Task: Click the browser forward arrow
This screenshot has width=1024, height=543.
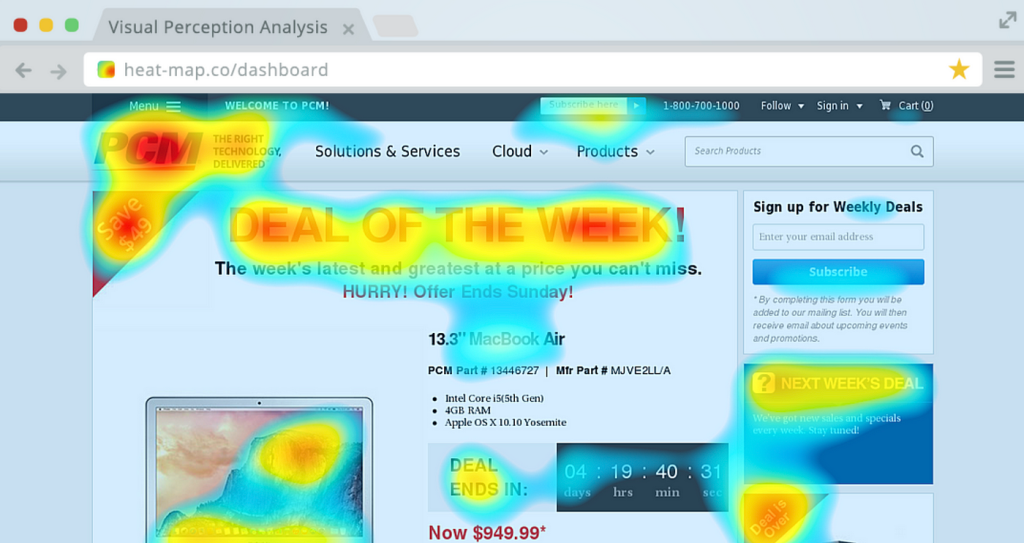Action: pos(59,71)
